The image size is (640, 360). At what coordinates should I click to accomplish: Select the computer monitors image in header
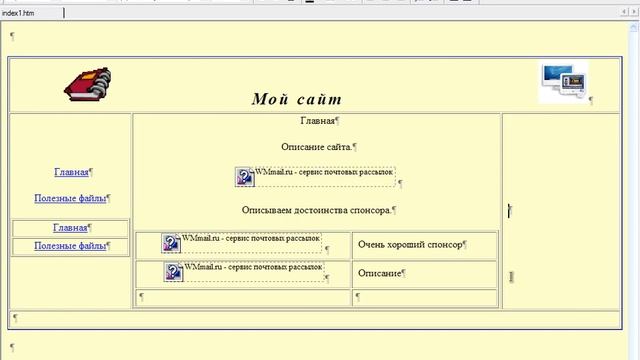pyautogui.click(x=563, y=82)
